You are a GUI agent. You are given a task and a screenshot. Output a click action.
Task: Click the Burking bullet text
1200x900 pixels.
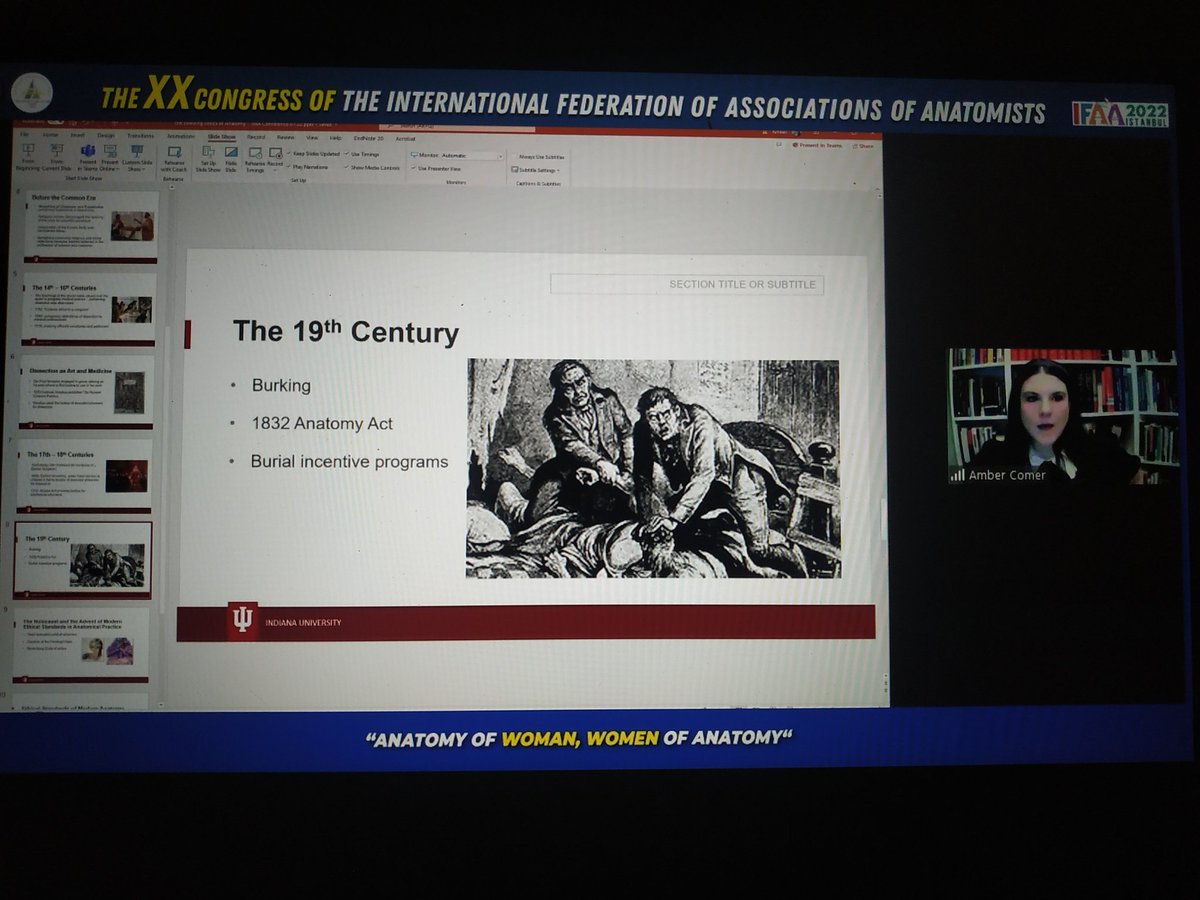[x=281, y=385]
